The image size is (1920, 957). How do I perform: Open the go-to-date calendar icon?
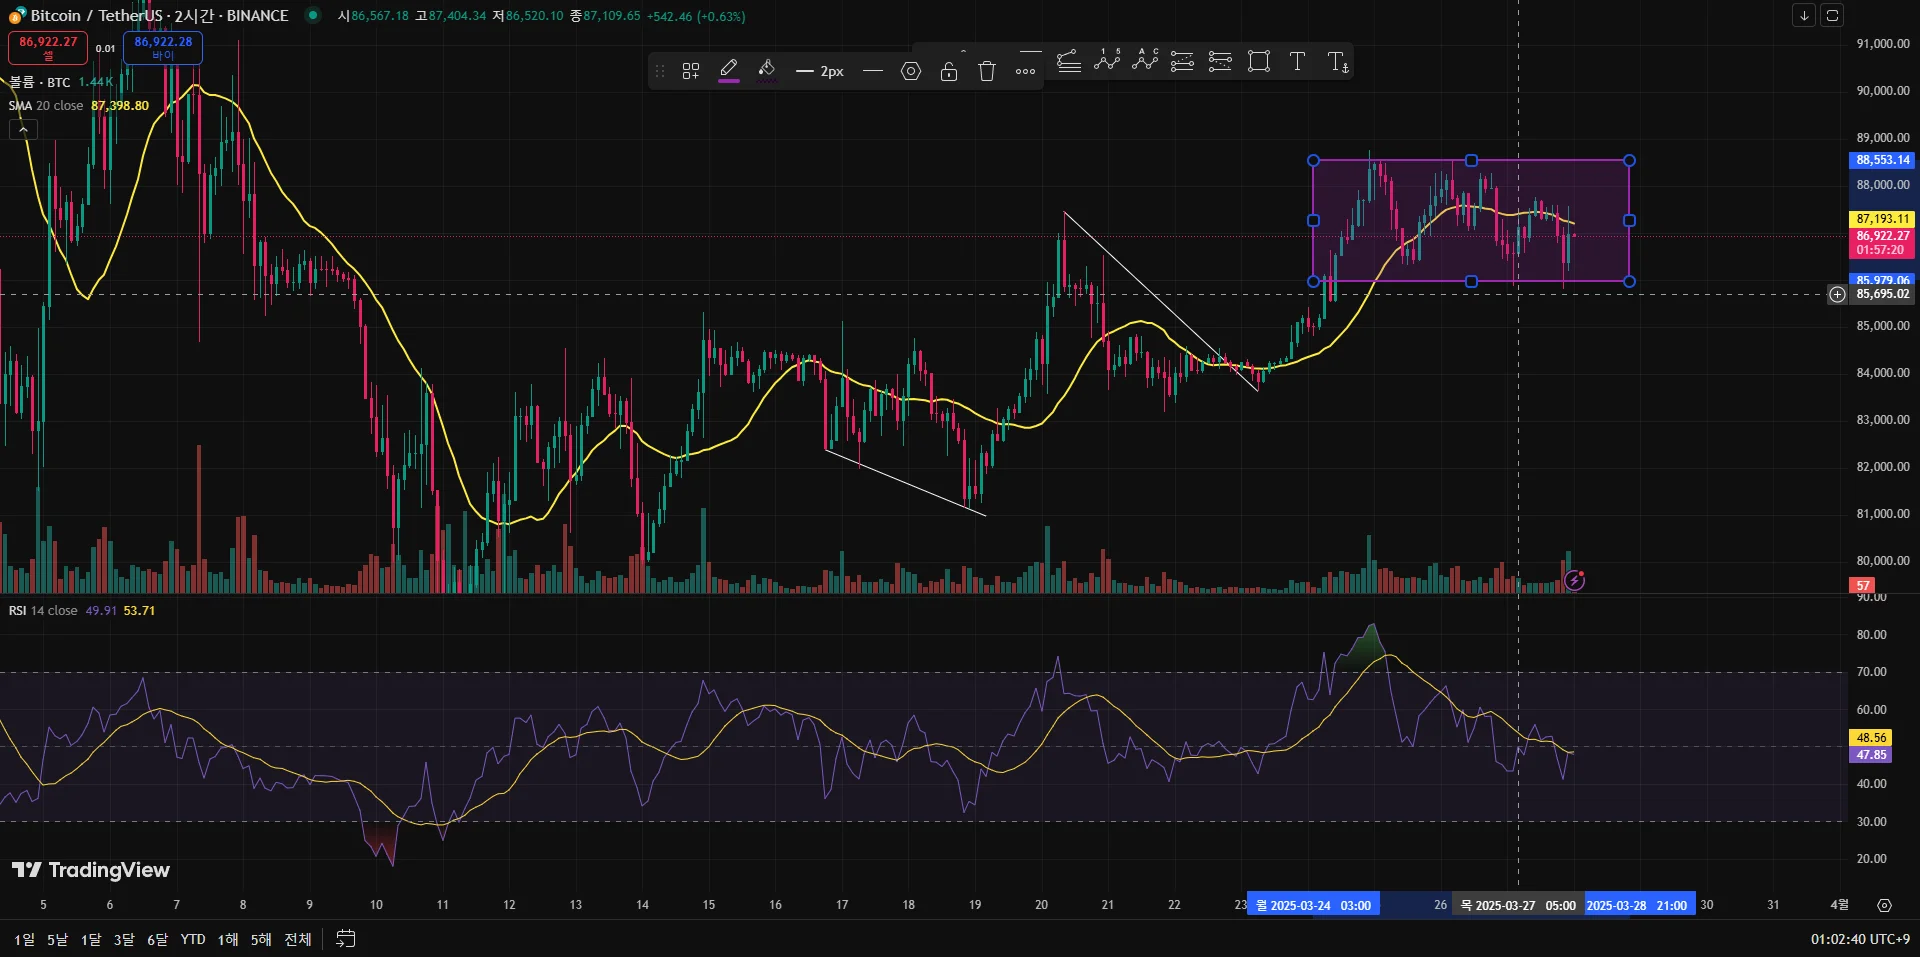346,939
